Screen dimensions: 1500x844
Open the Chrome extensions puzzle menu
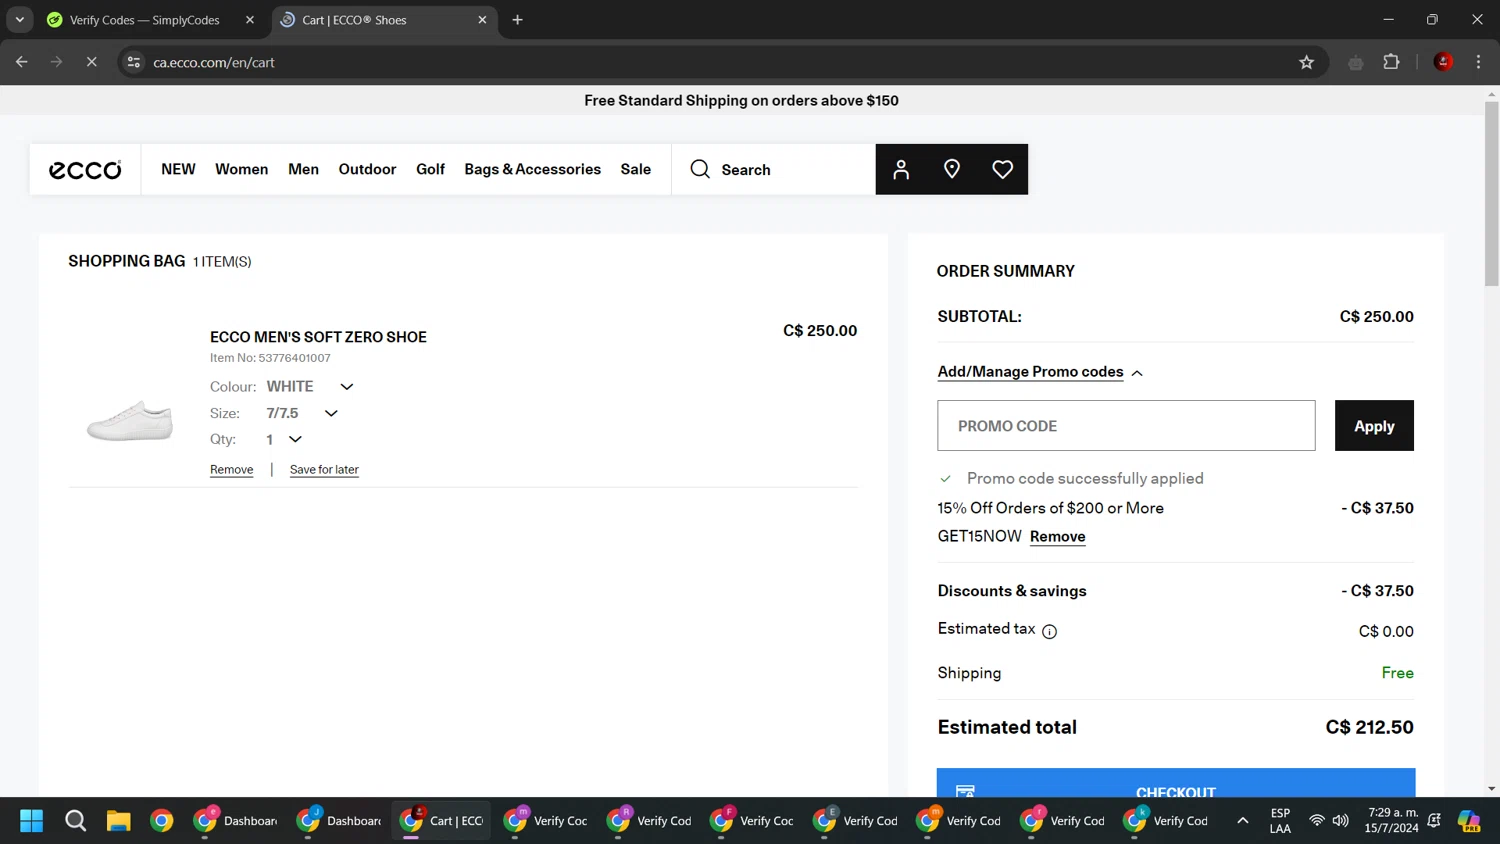click(x=1391, y=62)
